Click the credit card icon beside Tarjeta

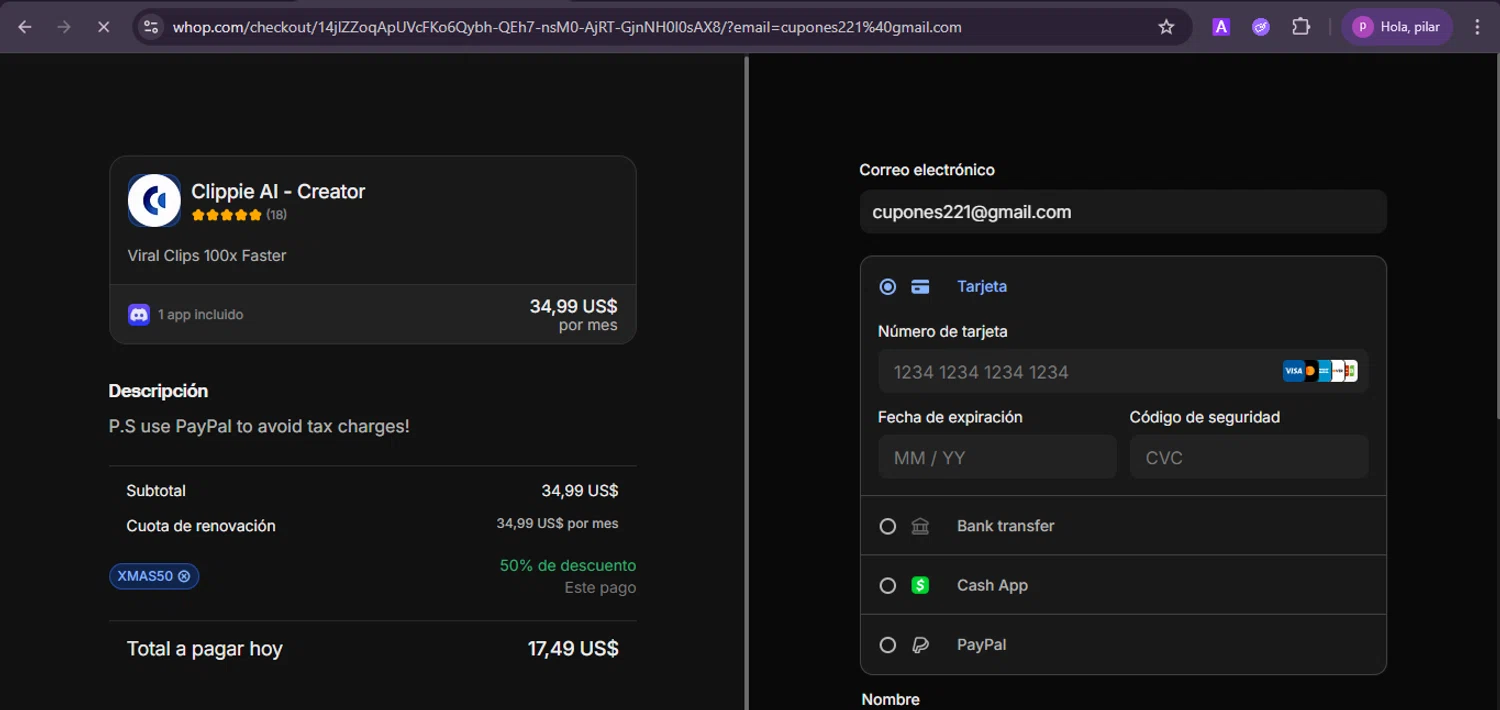pyautogui.click(x=920, y=287)
